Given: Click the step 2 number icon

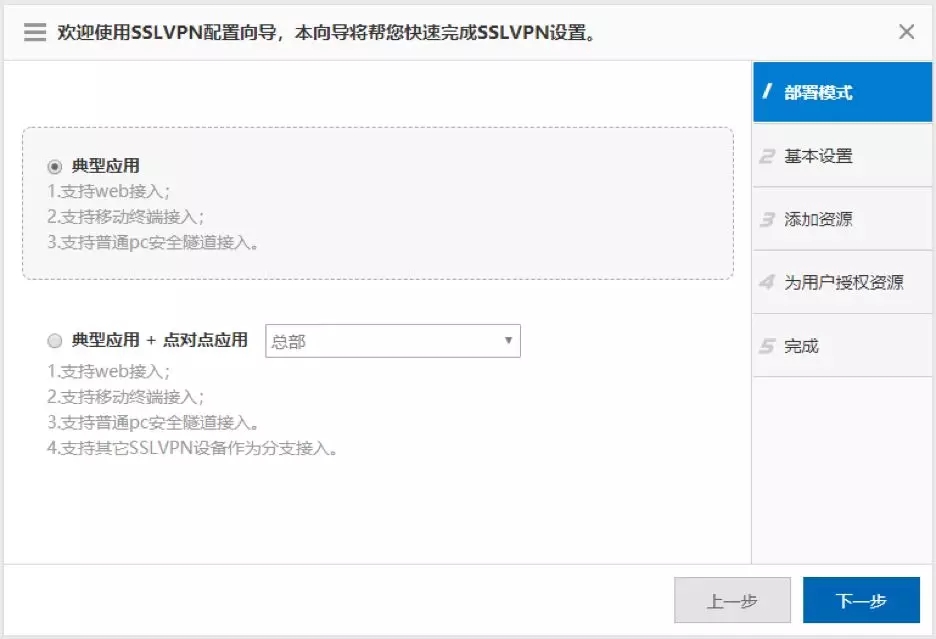Looking at the screenshot, I should point(767,156).
